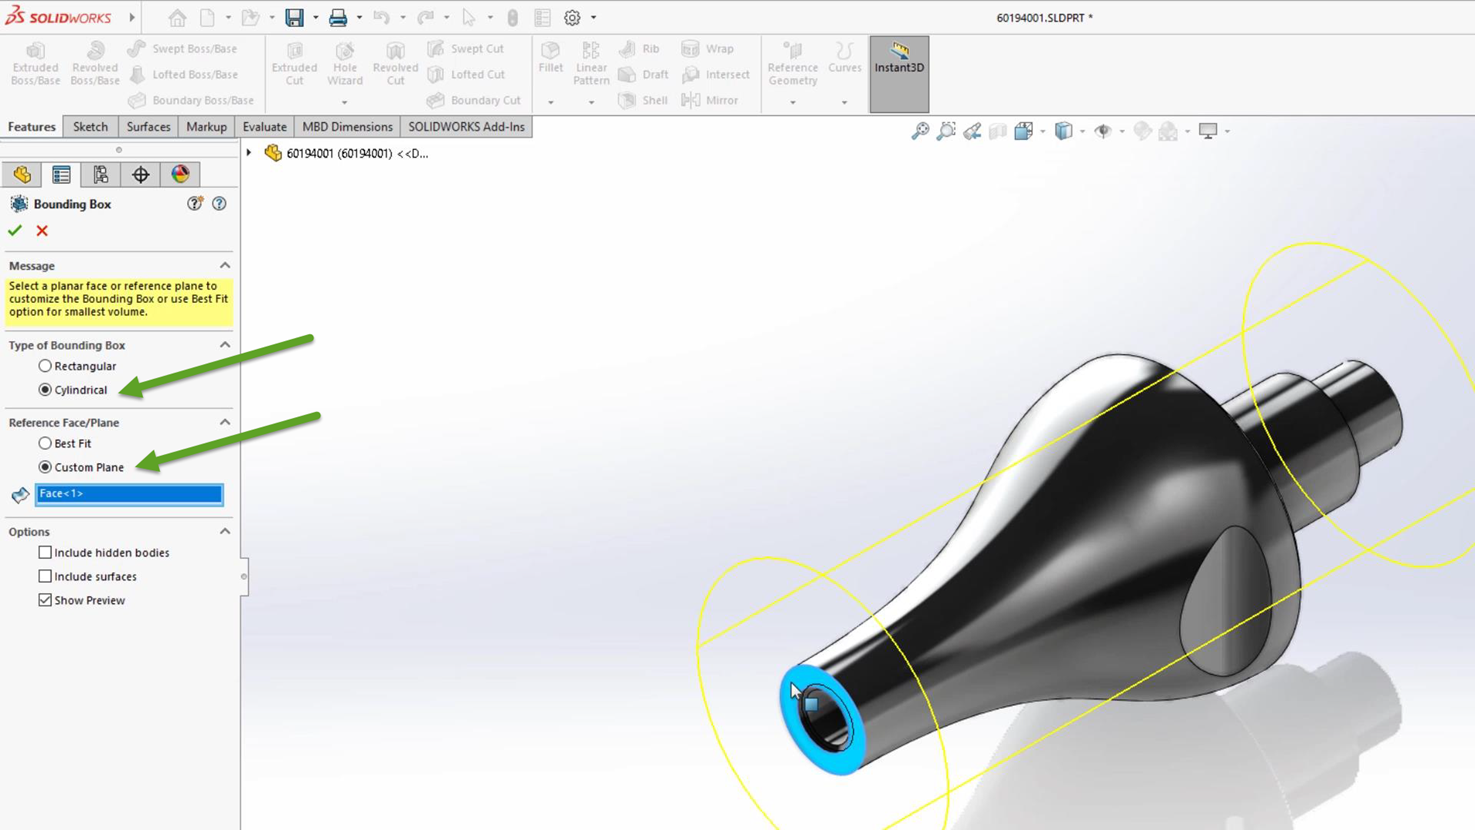This screenshot has width=1475, height=830.
Task: Switch to the Sketch tab
Action: [90, 127]
